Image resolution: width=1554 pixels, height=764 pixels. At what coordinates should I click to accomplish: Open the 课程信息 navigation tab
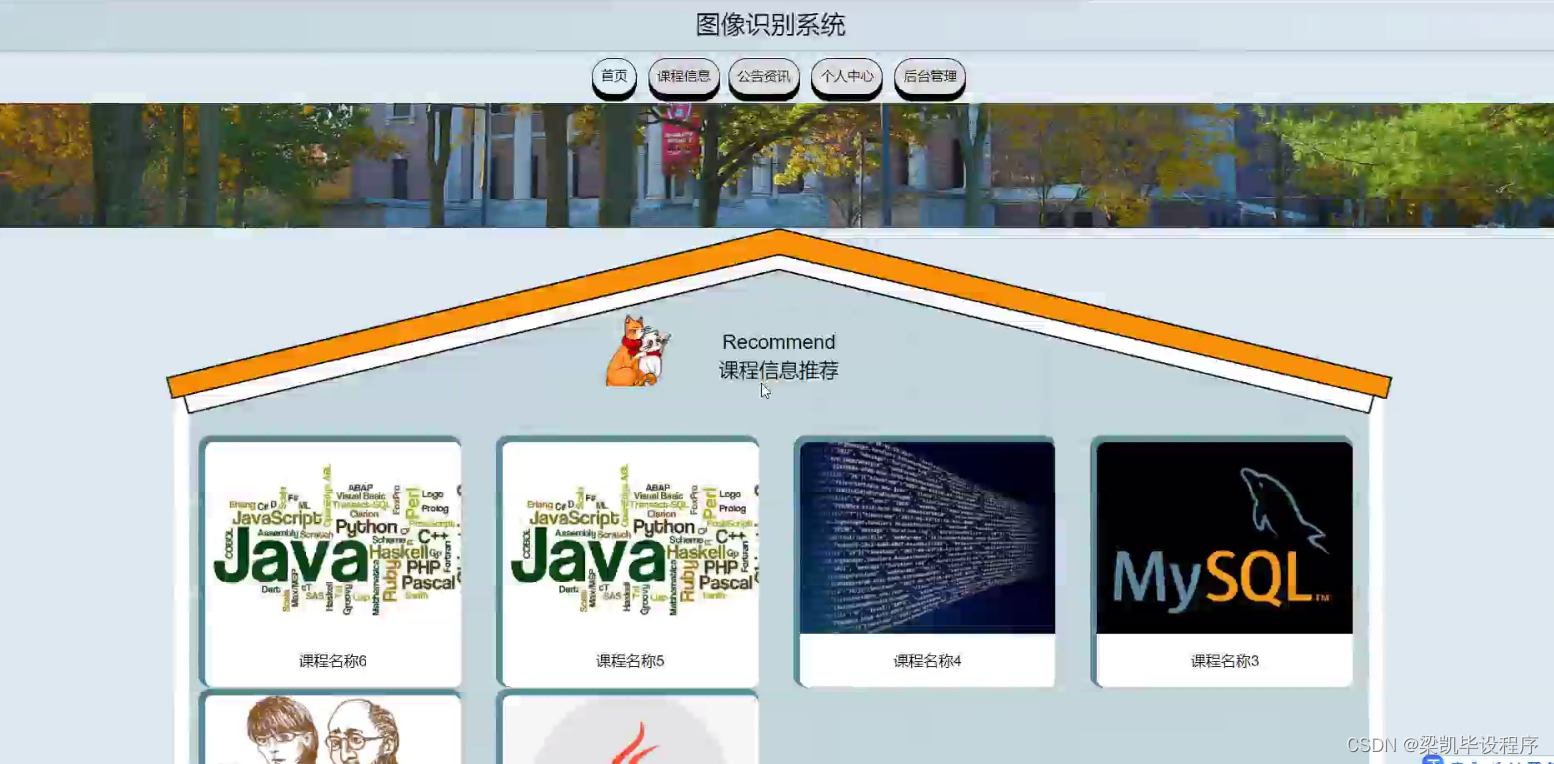[684, 76]
